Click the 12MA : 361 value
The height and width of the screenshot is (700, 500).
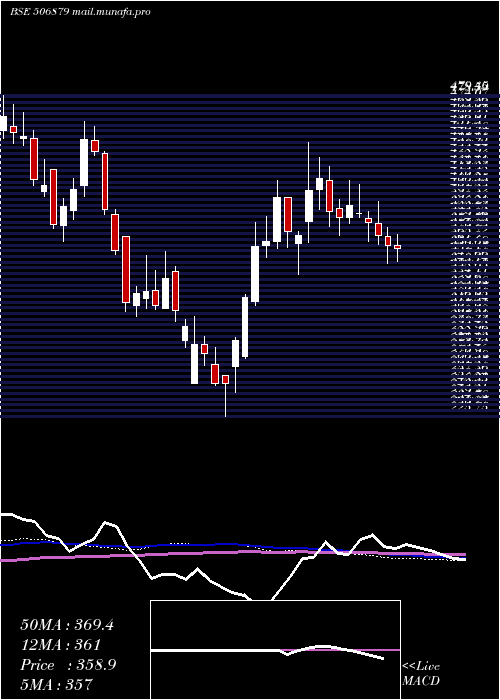click(x=60, y=645)
